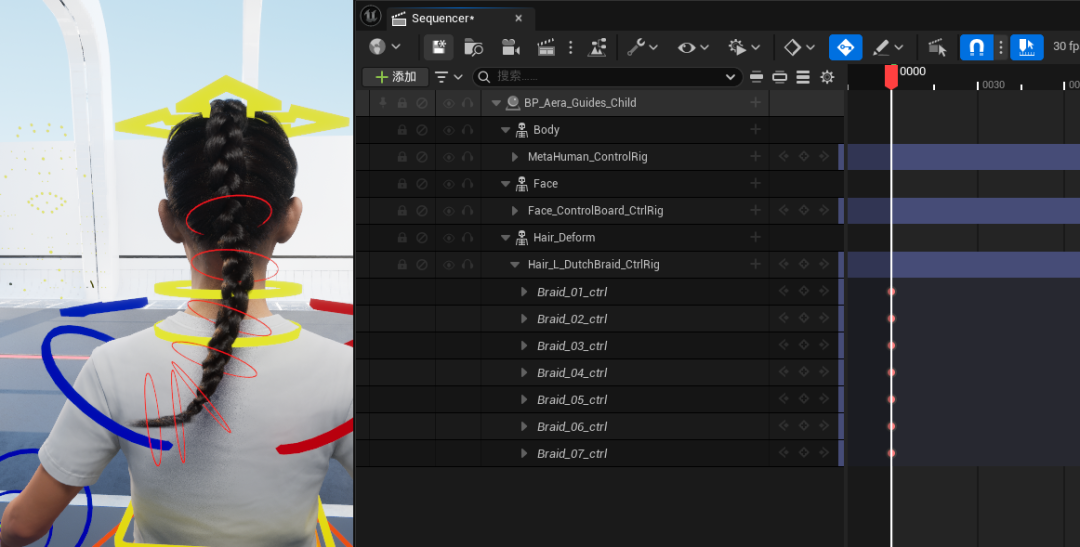This screenshot has width=1080, height=547.
Task: Click the Save sequence icon
Action: coord(438,47)
